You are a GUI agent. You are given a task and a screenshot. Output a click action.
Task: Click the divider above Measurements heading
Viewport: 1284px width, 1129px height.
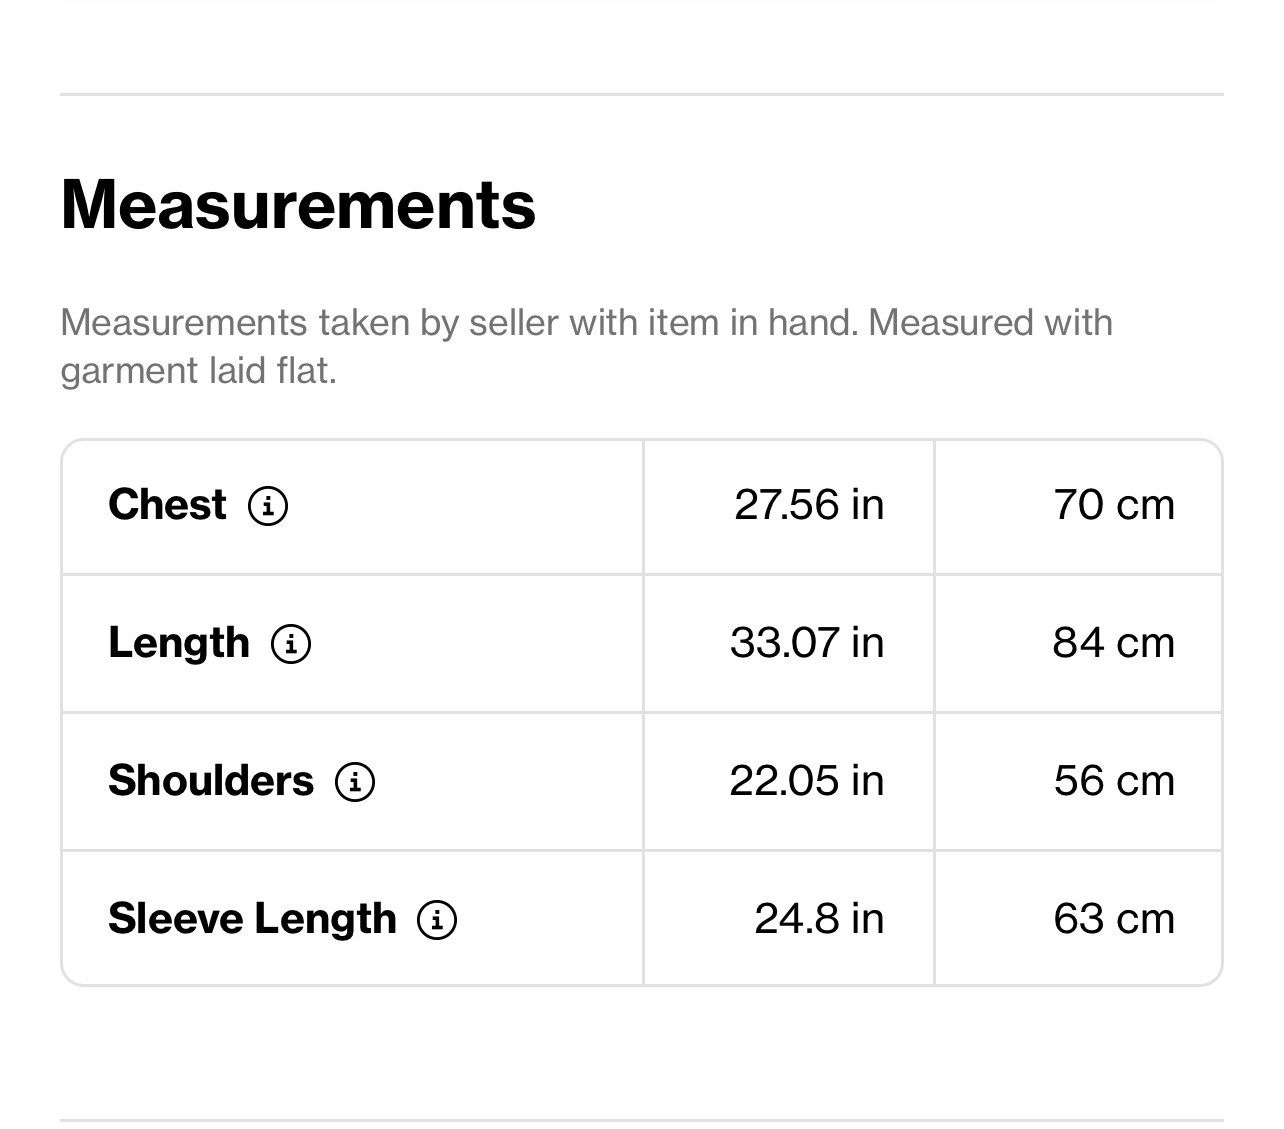[x=642, y=95]
